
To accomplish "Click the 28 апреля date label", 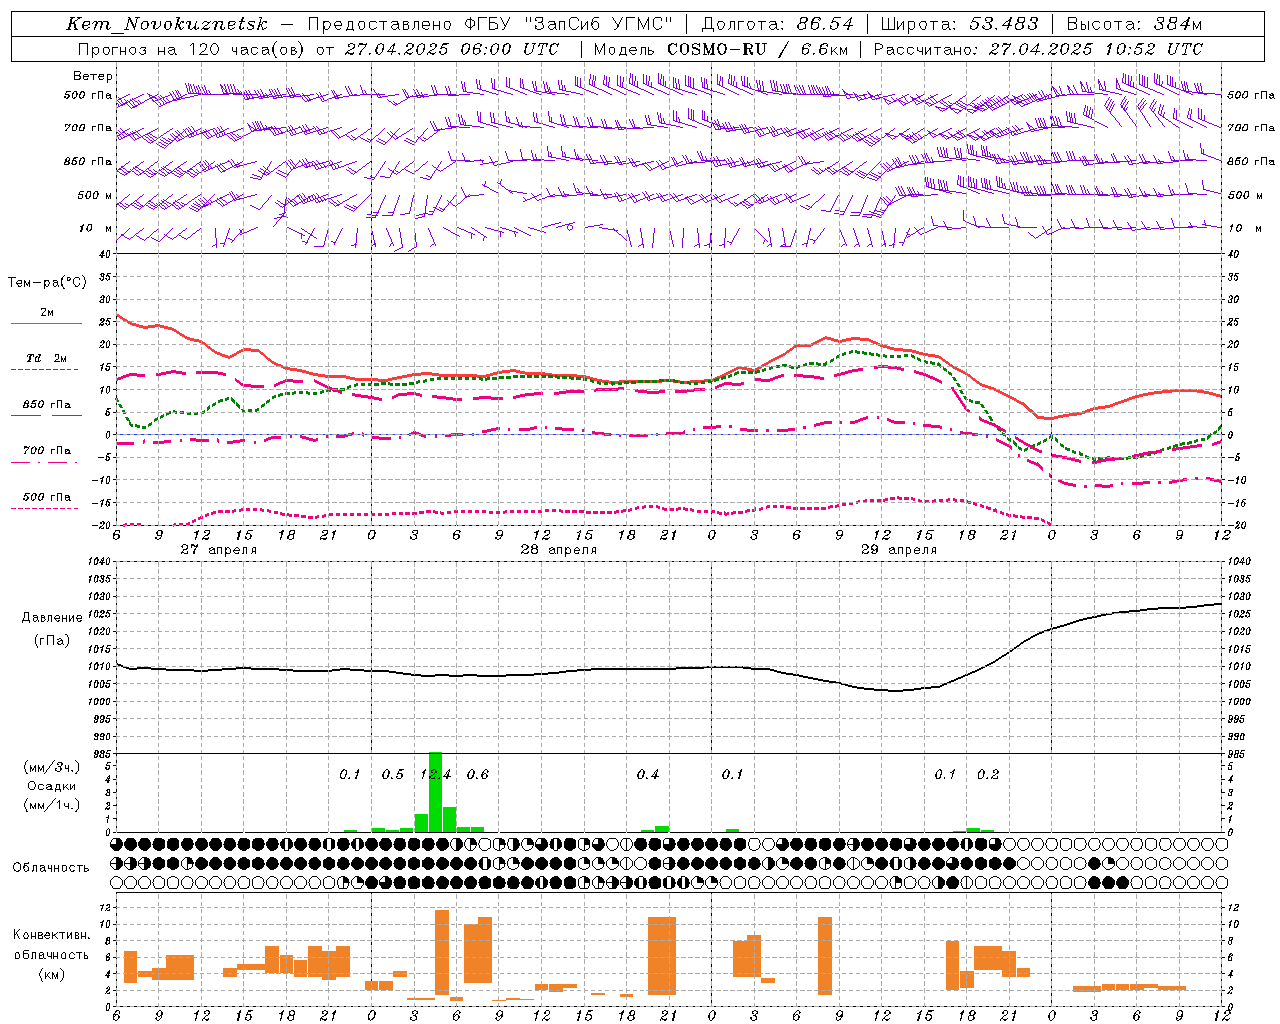I will (x=558, y=550).
